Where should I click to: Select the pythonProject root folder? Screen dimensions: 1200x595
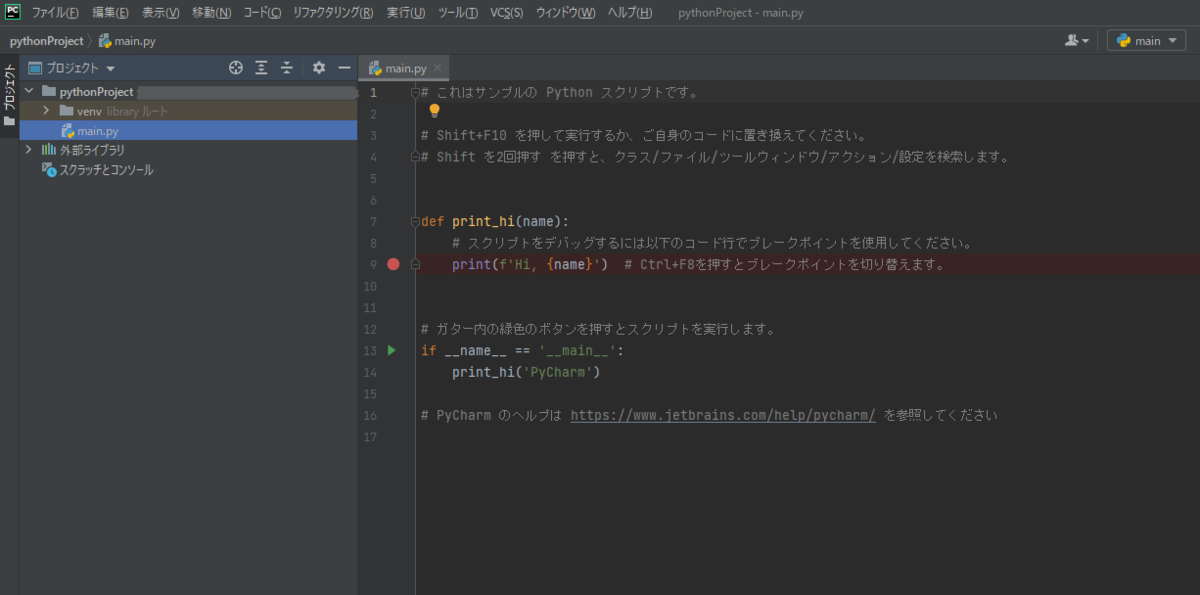[188, 91]
